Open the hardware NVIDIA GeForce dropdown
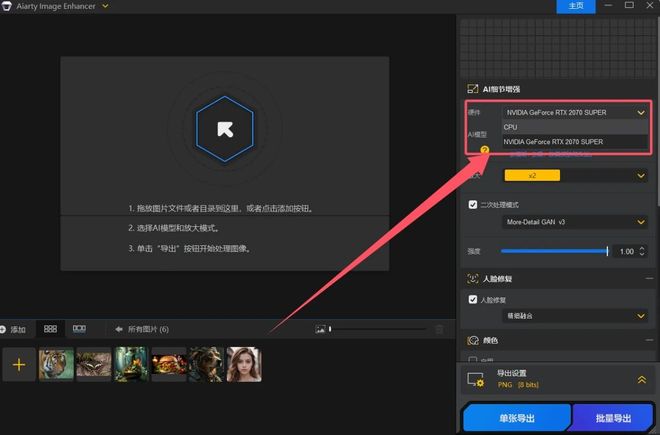This screenshot has width=660, height=435. [x=575, y=112]
